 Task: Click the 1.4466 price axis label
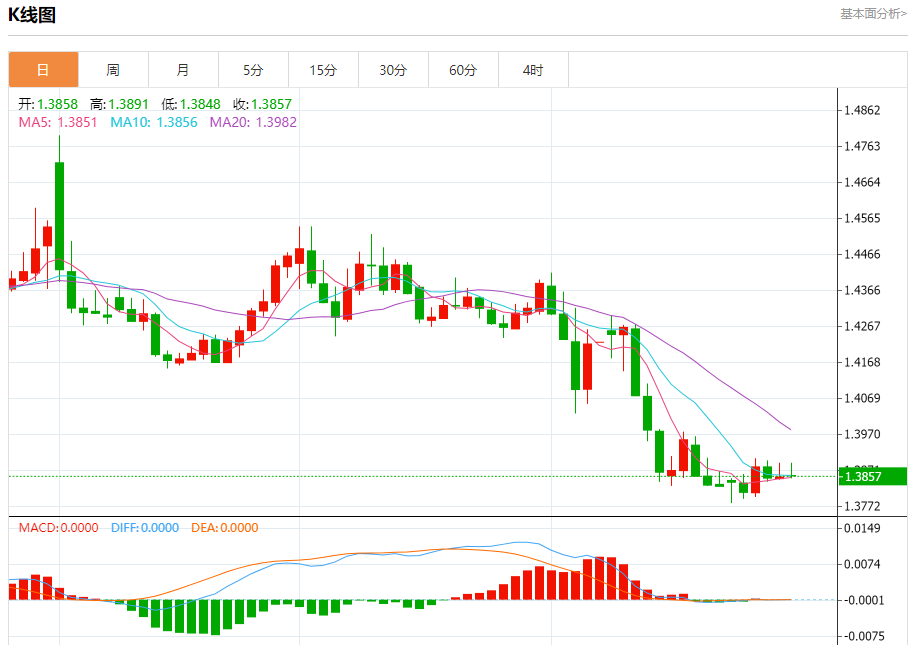(862, 254)
